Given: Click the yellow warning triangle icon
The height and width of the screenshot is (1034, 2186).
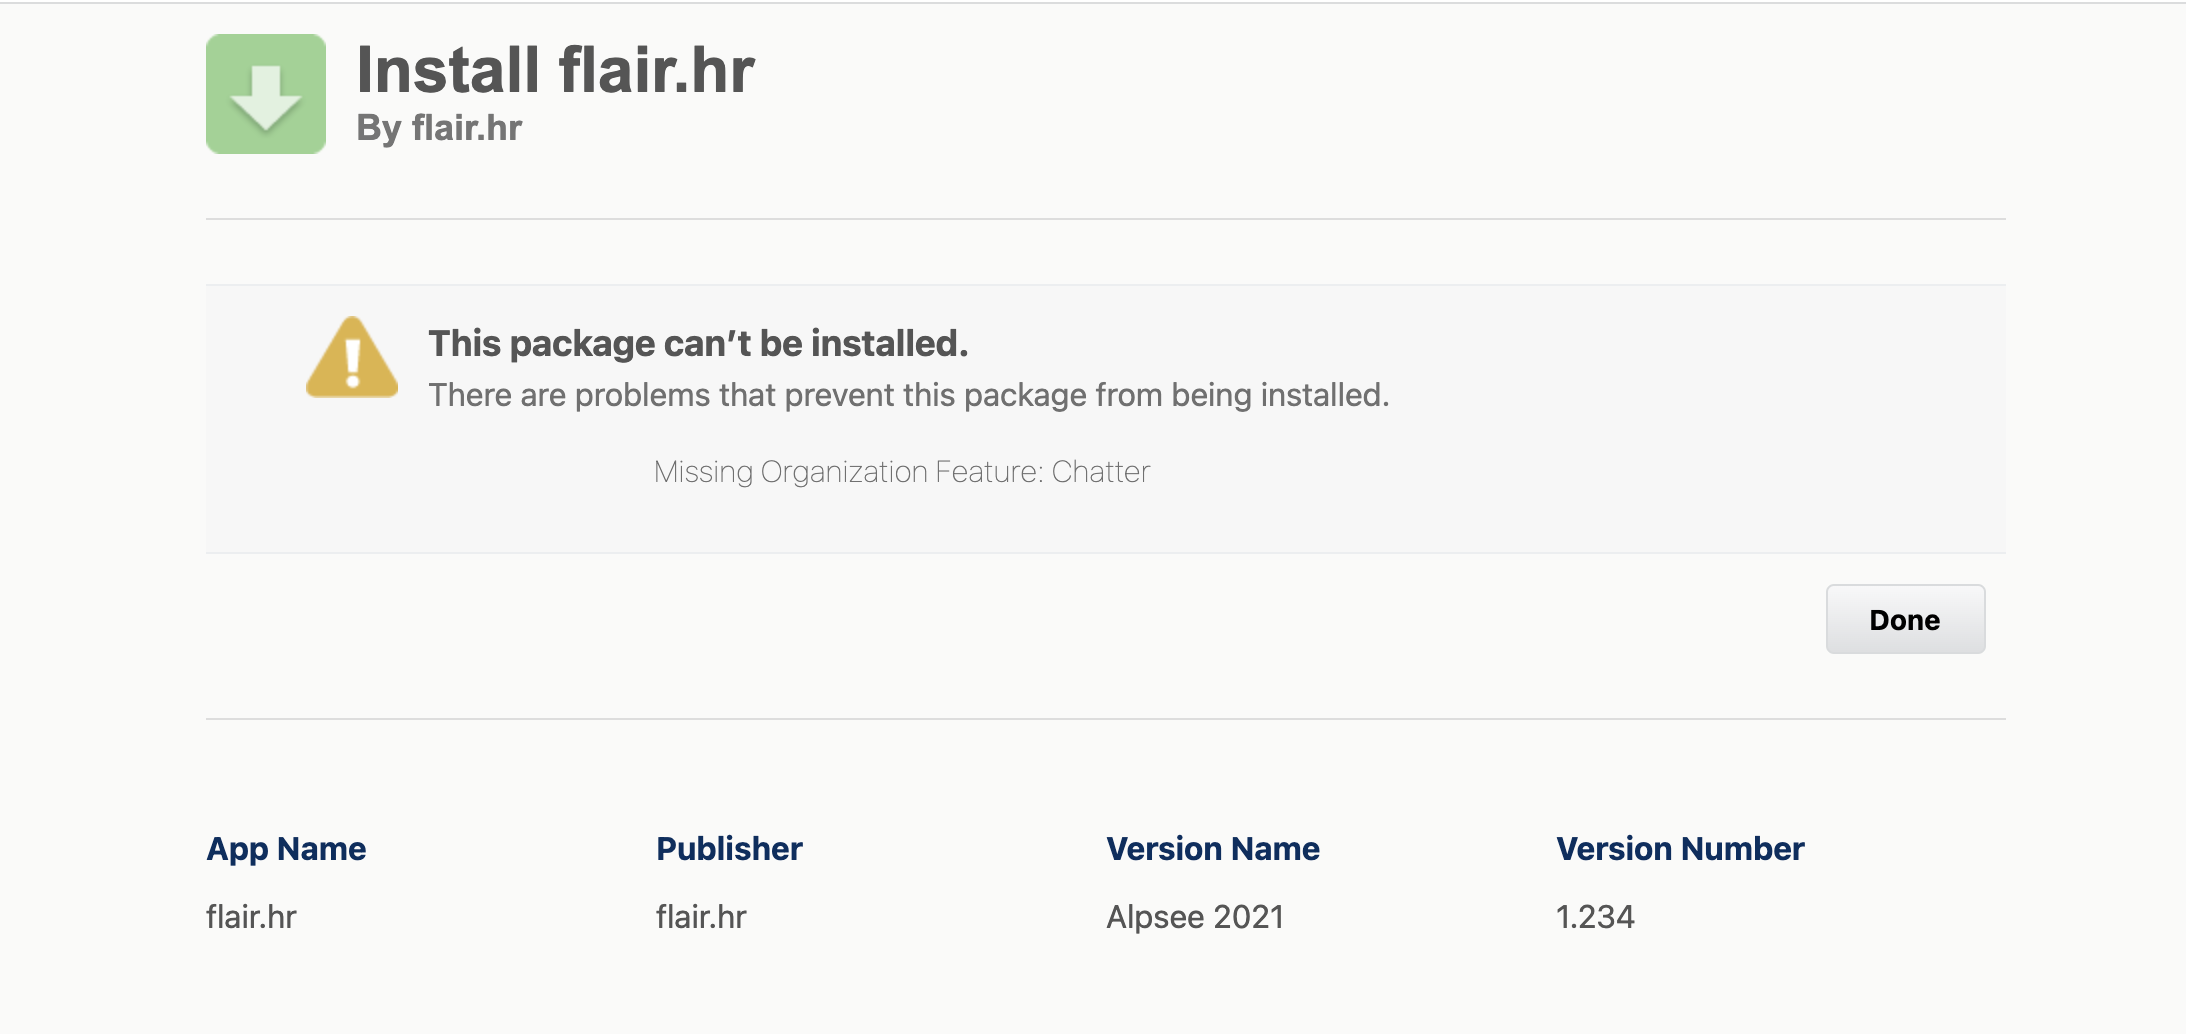Looking at the screenshot, I should pos(352,359).
